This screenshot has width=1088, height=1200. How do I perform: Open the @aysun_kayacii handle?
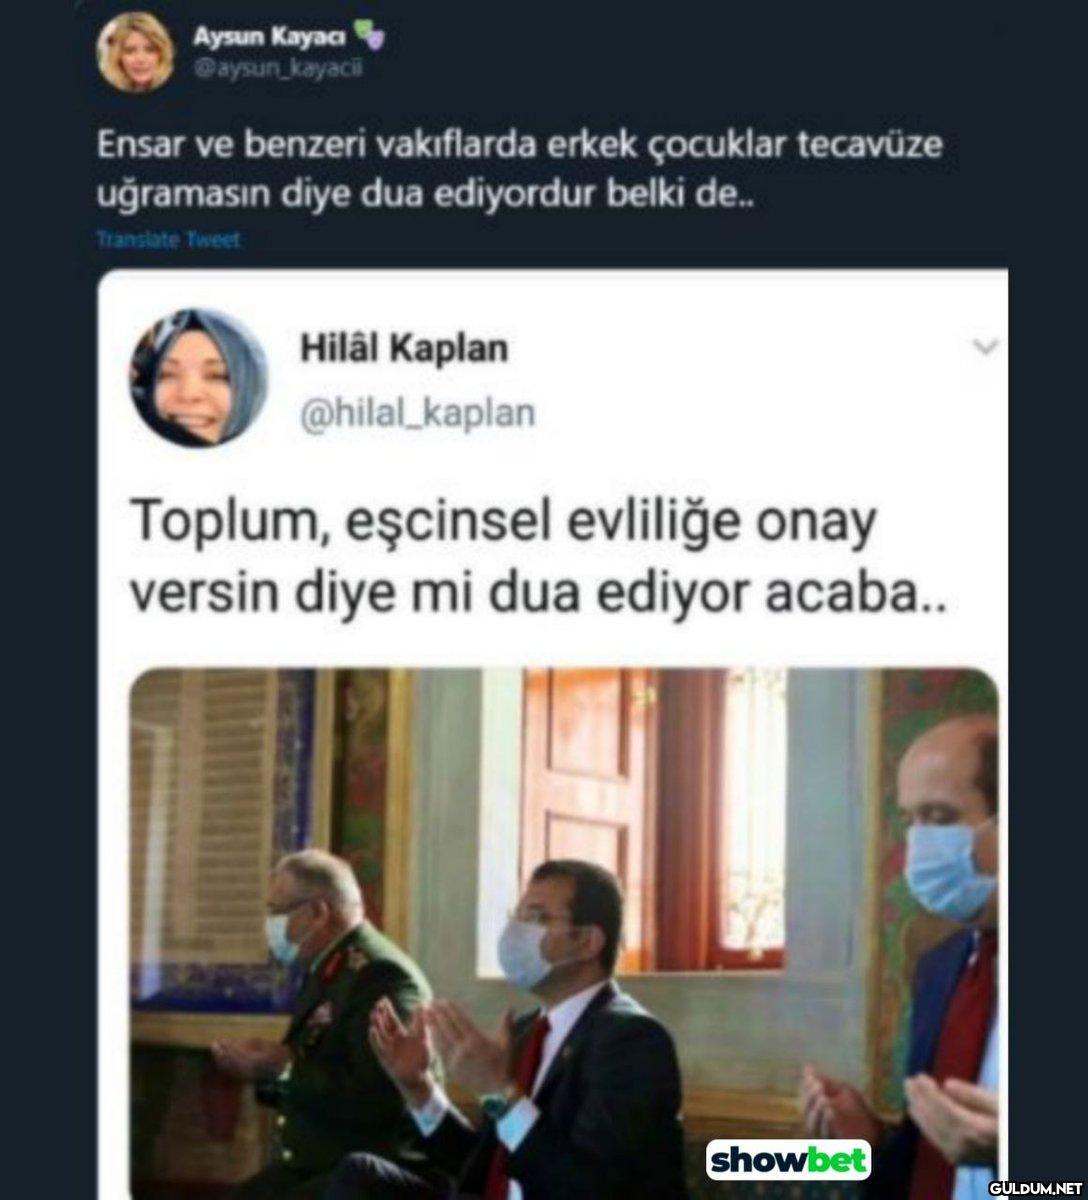[x=277, y=69]
